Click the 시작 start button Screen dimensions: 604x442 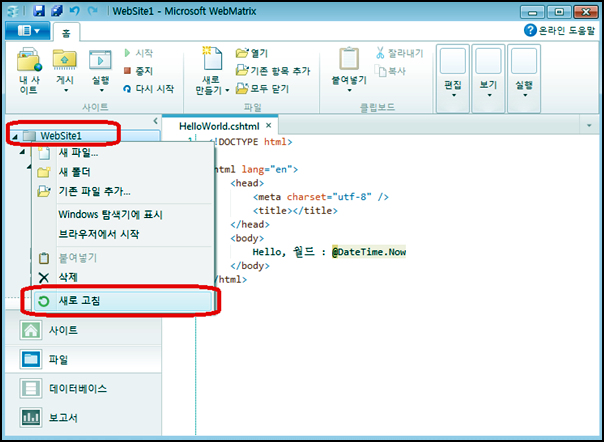click(139, 53)
